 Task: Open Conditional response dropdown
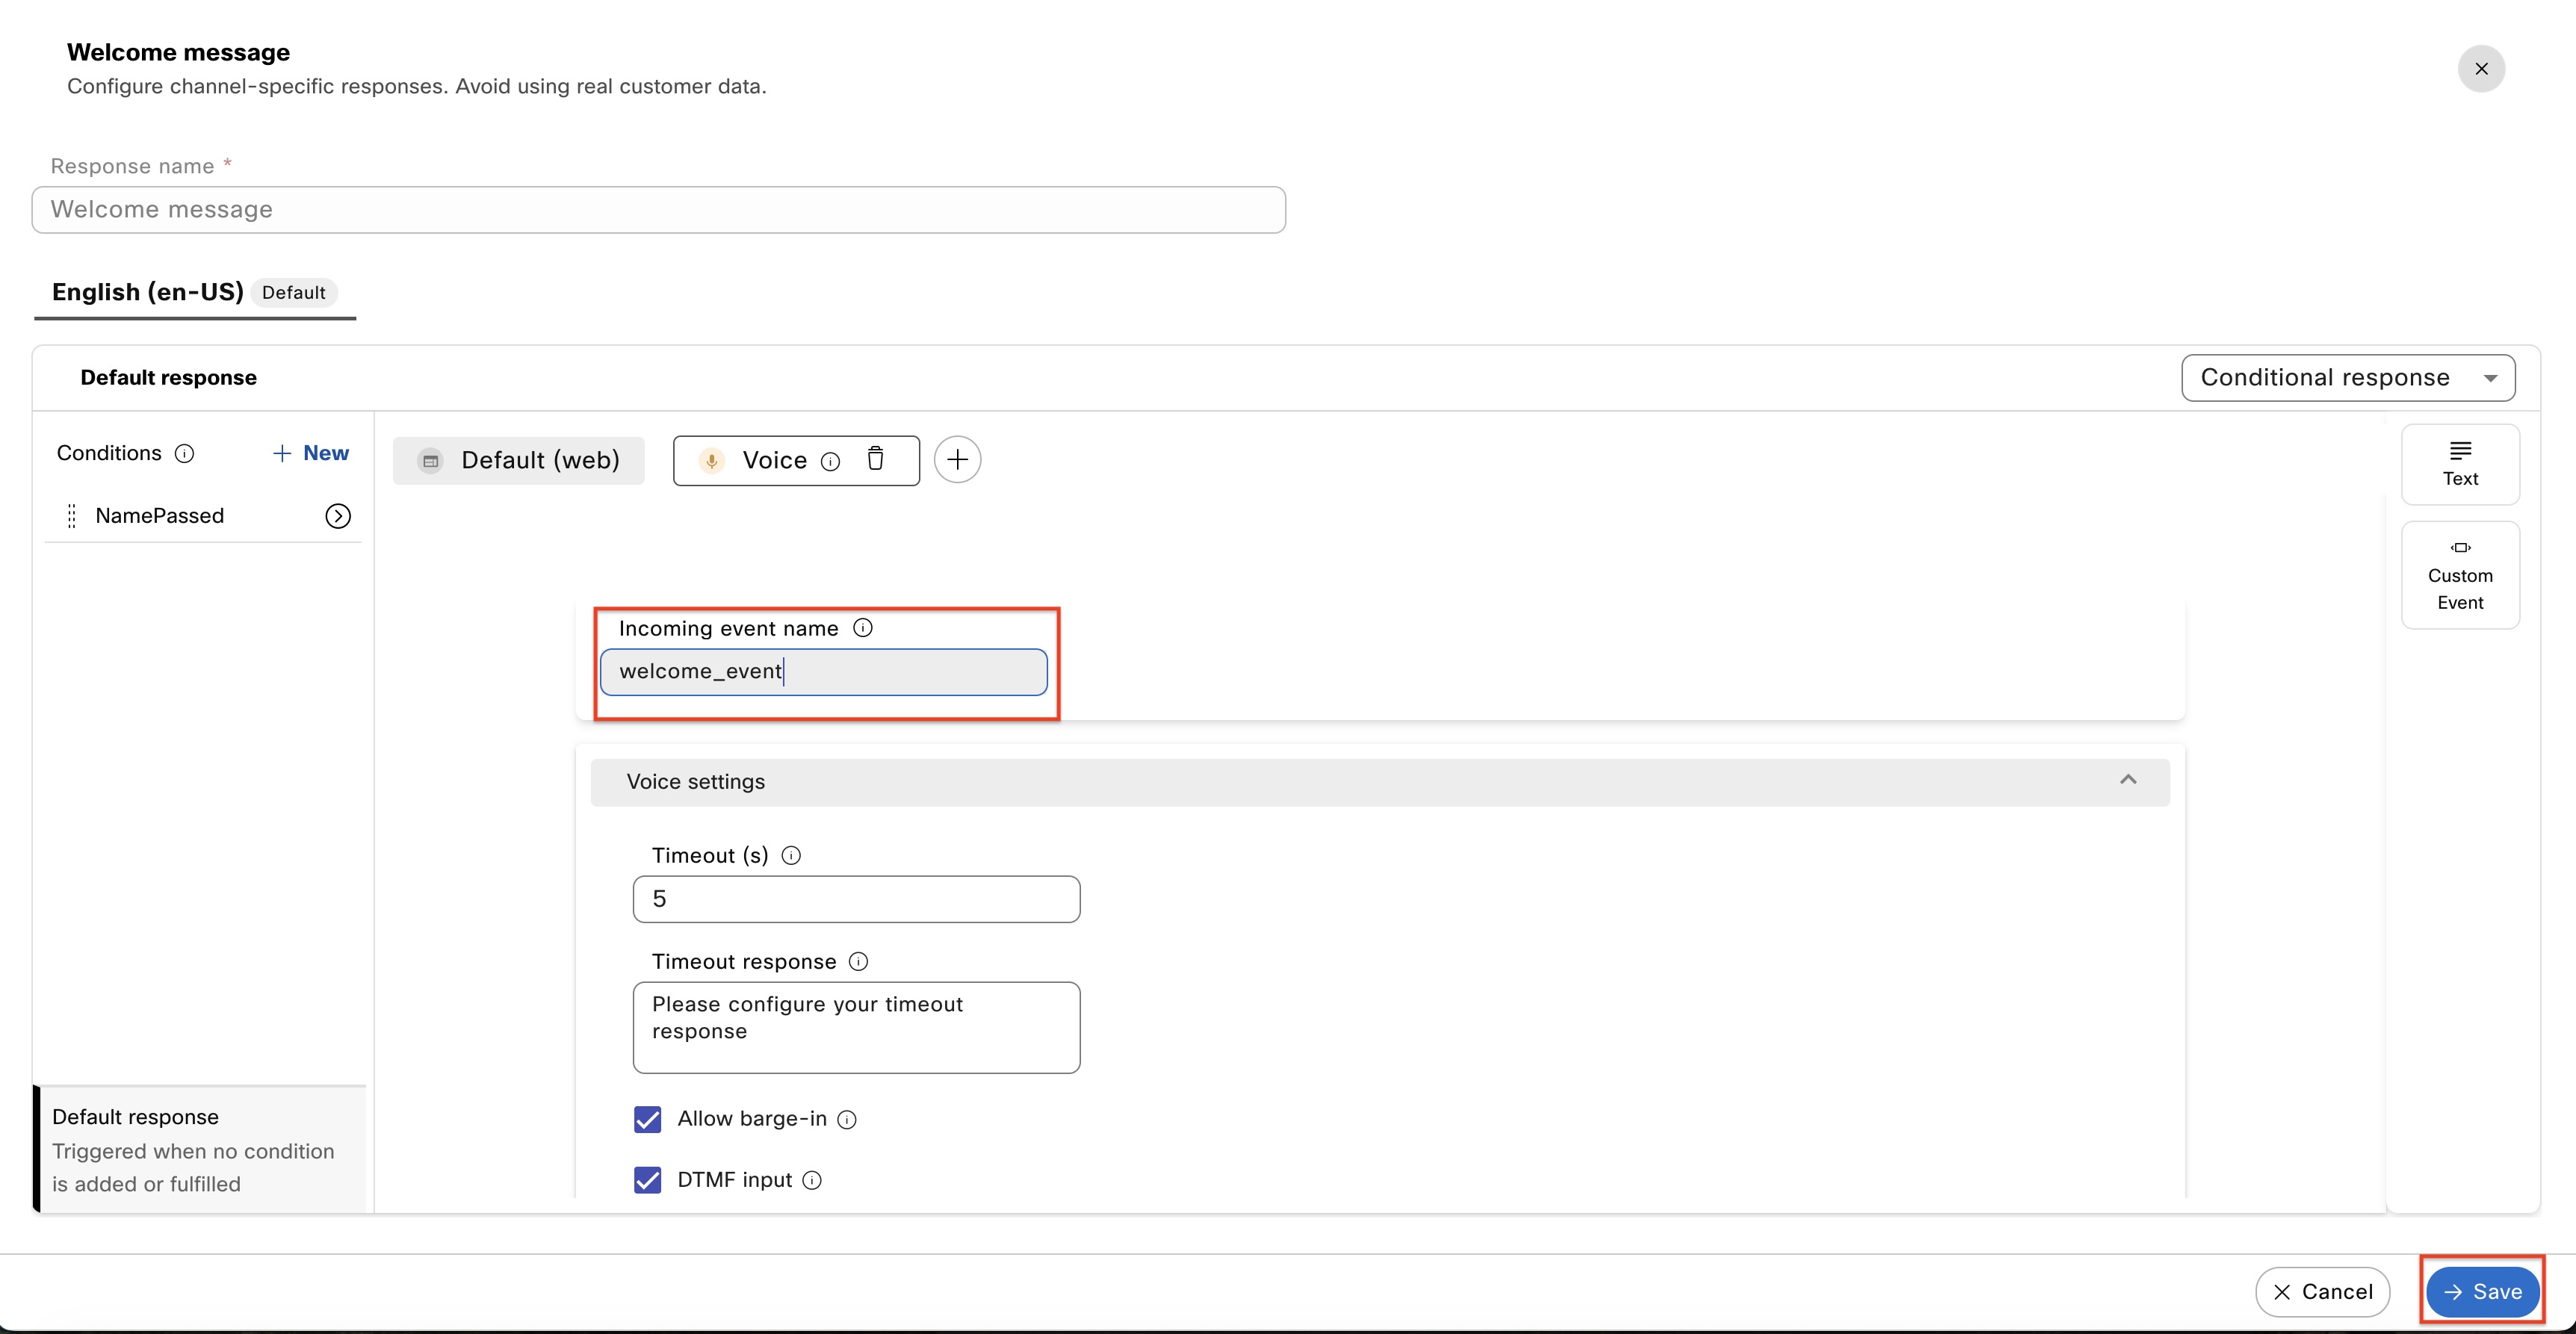[2347, 378]
